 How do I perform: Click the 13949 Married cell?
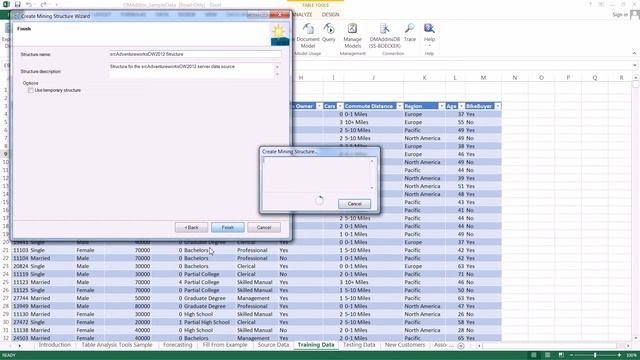tap(32, 306)
